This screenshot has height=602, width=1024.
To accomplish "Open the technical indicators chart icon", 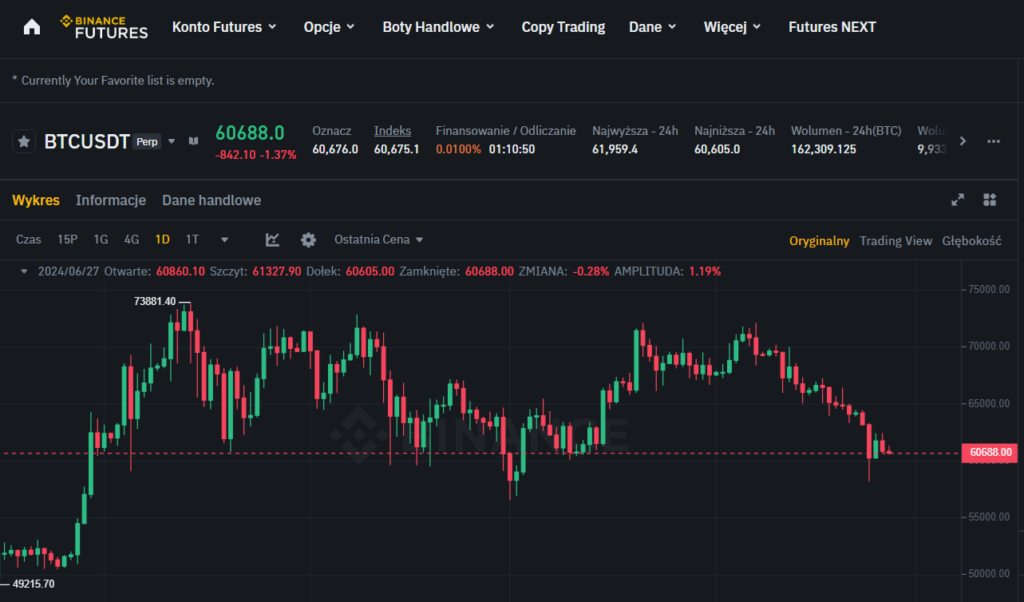I will pos(272,240).
